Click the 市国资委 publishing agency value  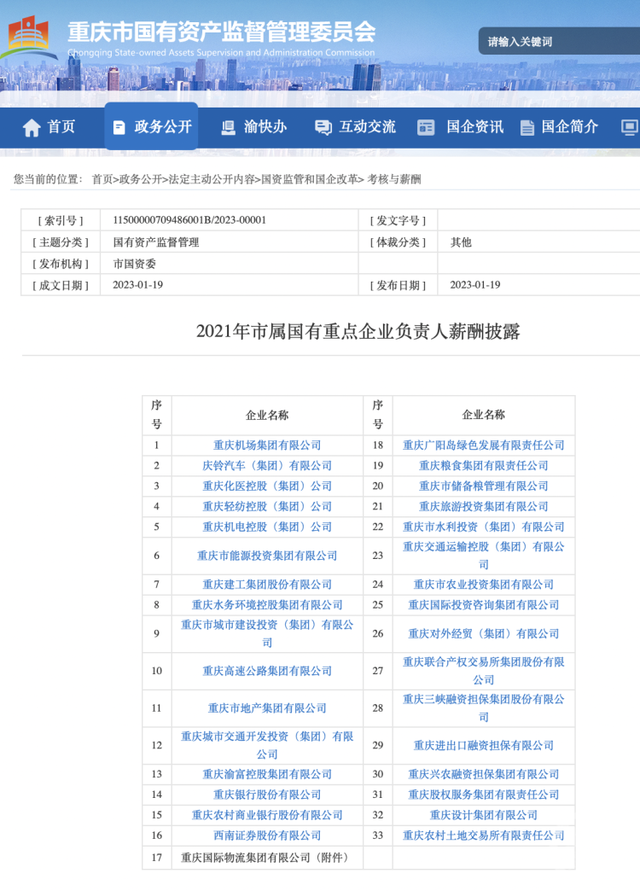coord(134,264)
